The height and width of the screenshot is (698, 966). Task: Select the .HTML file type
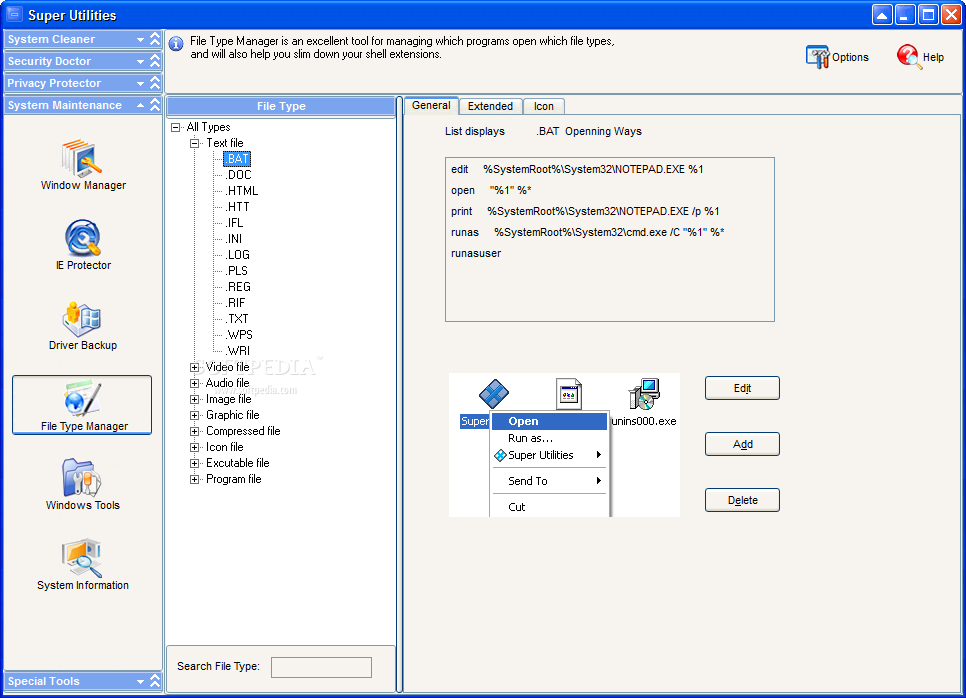(242, 191)
